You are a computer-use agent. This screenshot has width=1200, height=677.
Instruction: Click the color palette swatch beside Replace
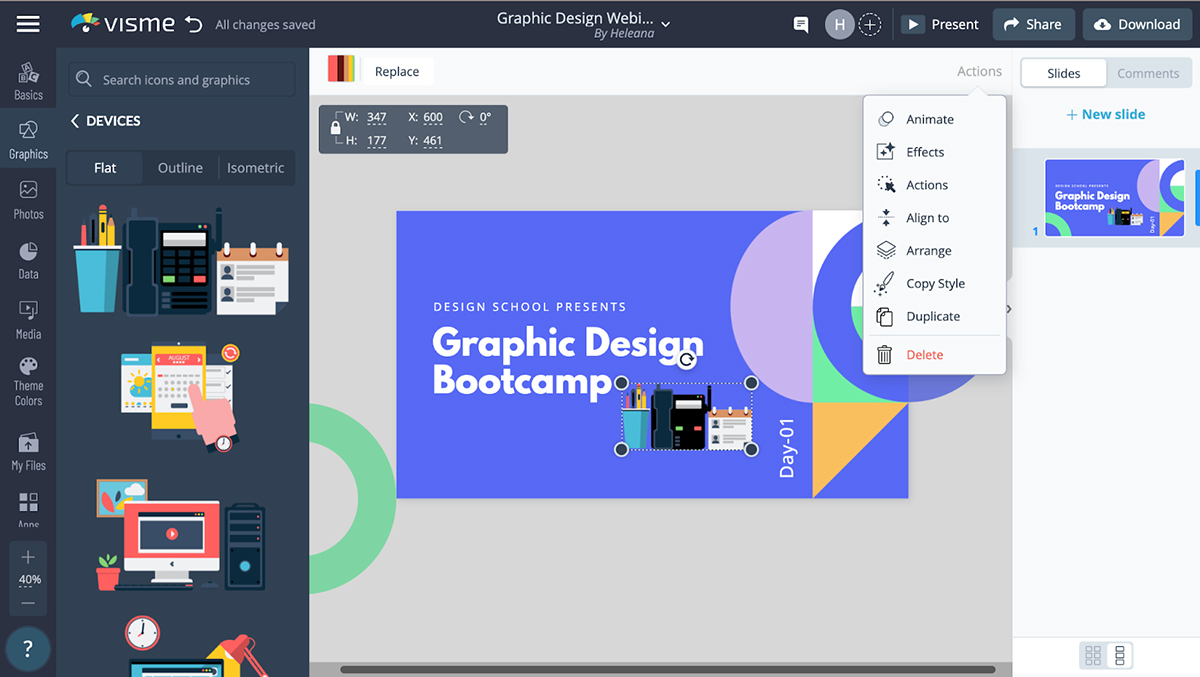tap(342, 70)
